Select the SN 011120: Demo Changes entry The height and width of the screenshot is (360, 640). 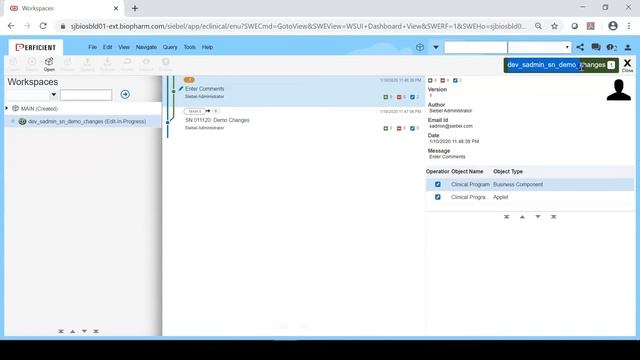[294, 122]
